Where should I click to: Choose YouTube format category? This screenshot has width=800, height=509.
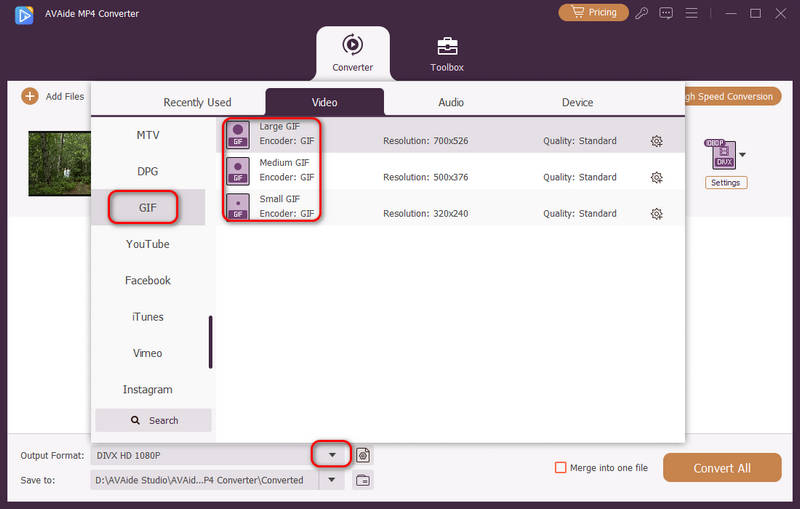(148, 244)
